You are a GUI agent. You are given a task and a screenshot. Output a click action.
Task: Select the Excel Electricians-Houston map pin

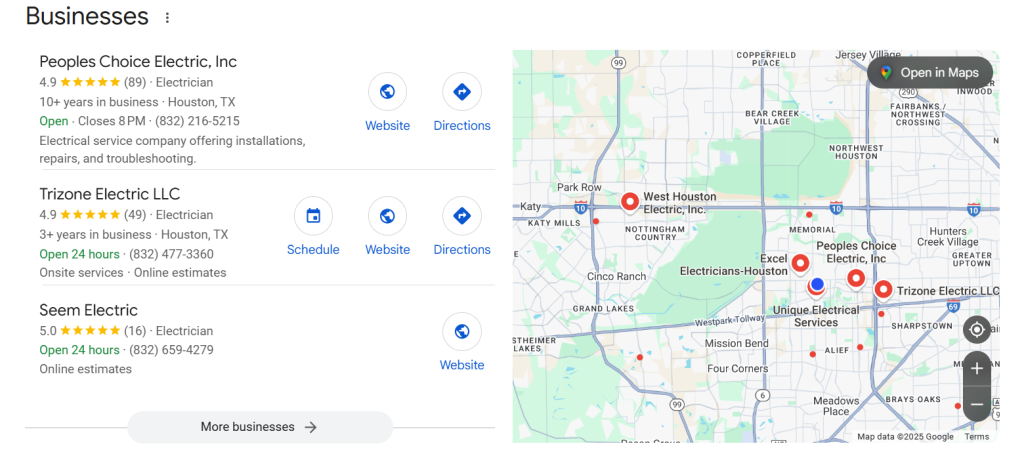801,265
